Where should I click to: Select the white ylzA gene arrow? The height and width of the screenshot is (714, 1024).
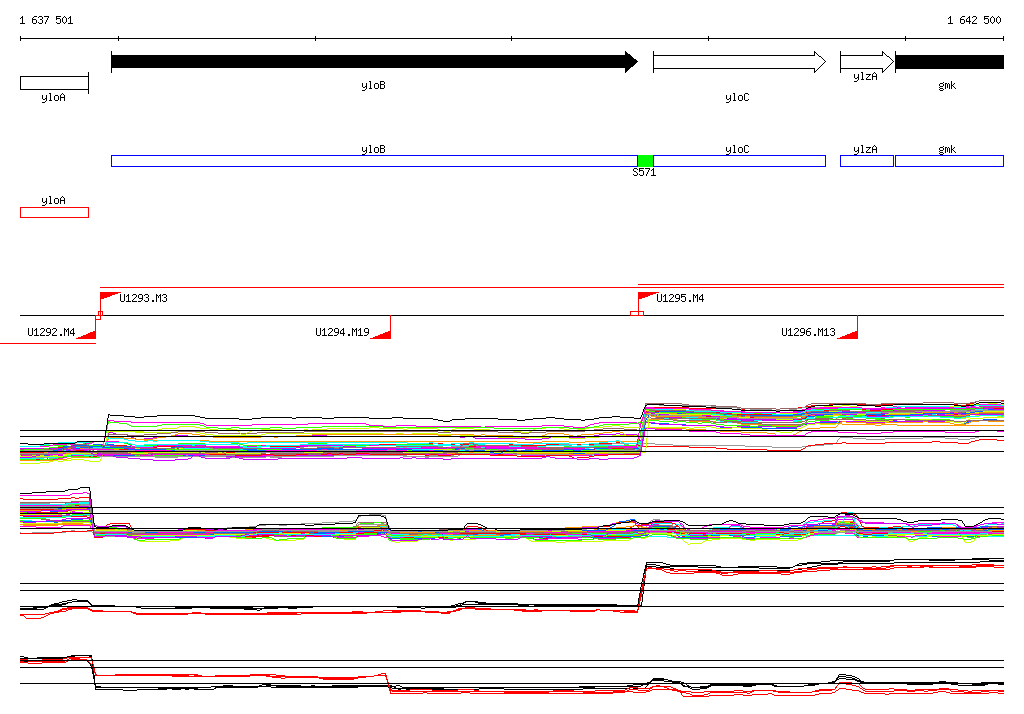pos(867,62)
